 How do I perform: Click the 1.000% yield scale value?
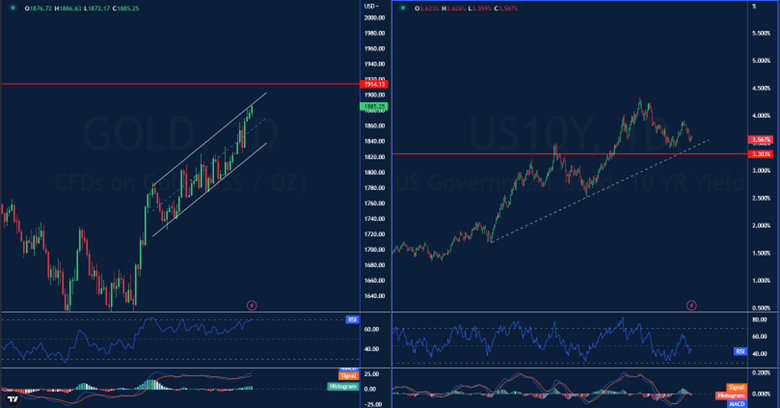(761, 281)
